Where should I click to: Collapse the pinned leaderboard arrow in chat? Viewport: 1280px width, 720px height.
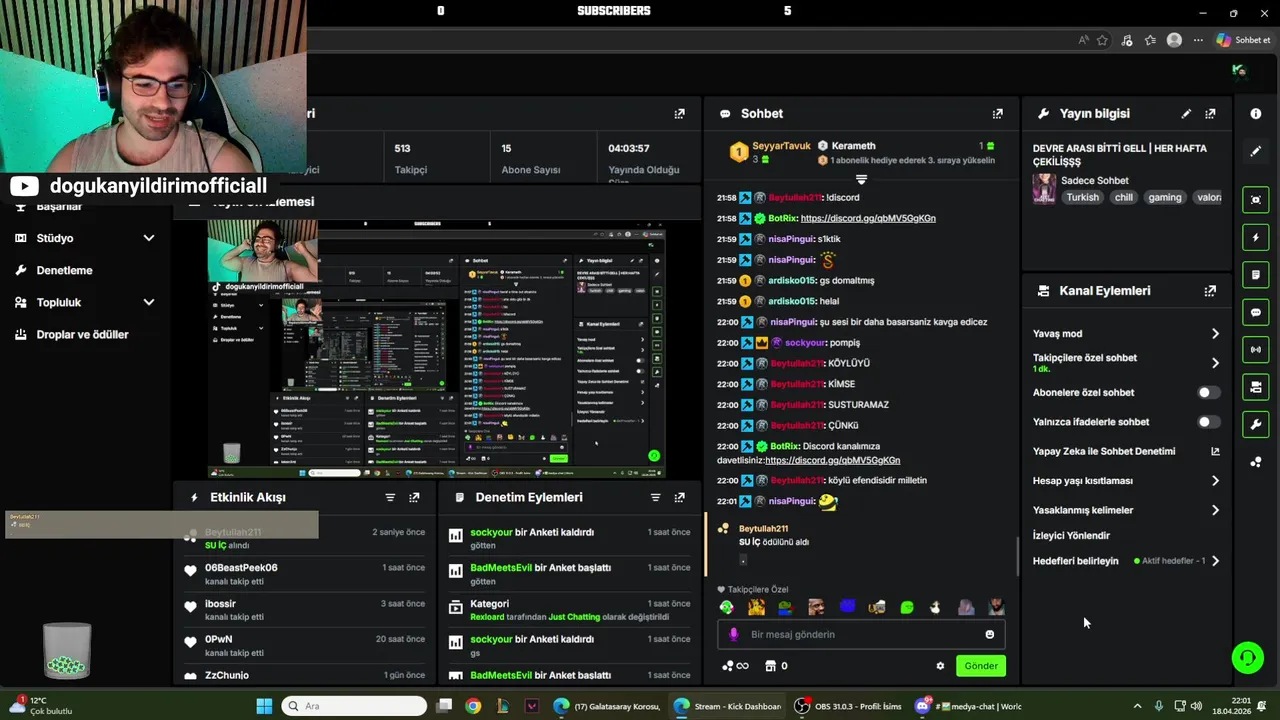click(861, 180)
